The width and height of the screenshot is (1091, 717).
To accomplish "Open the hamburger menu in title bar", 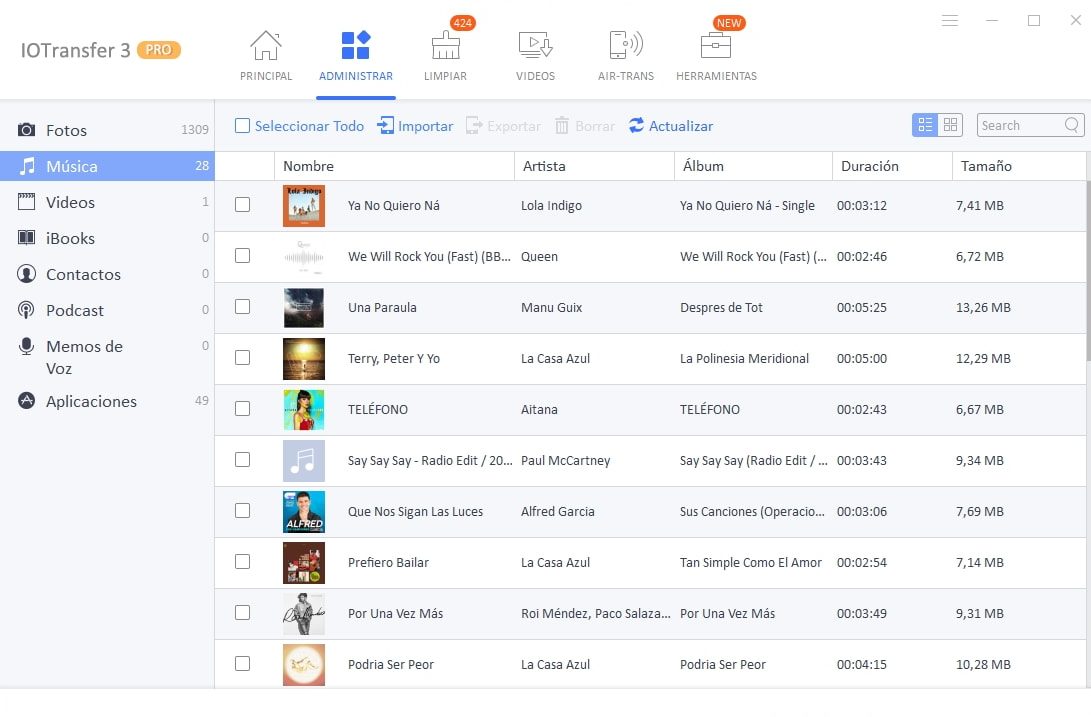I will (950, 20).
